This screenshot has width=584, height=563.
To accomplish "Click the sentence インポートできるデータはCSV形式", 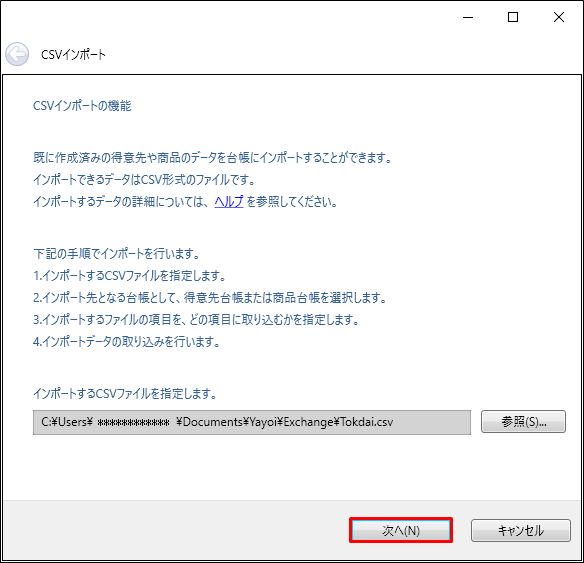I will (x=145, y=180).
